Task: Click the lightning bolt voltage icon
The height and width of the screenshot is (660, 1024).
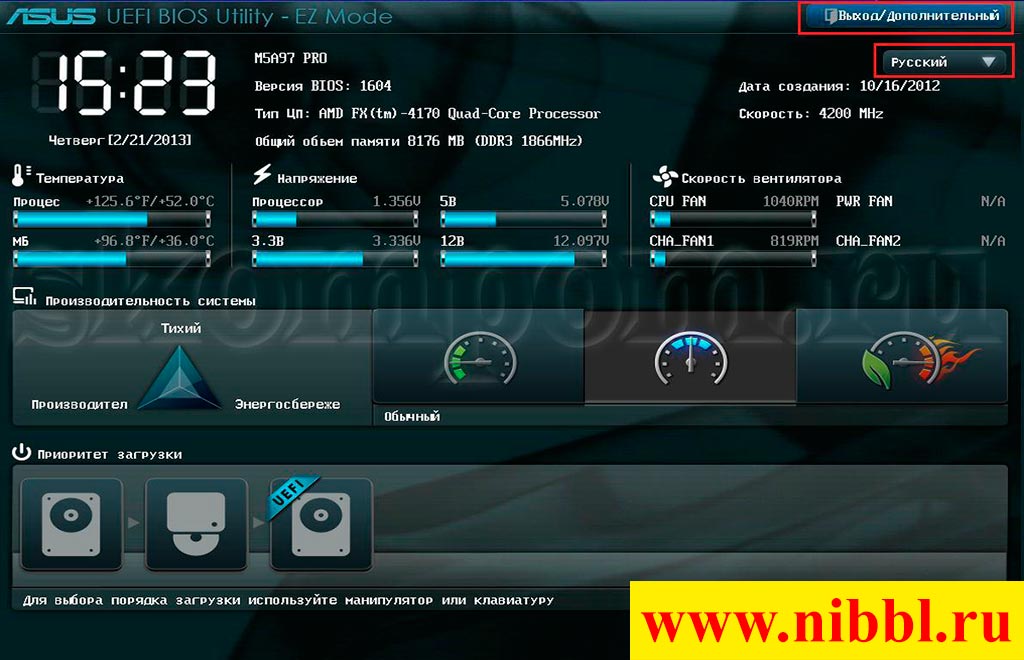Action: pos(262,174)
